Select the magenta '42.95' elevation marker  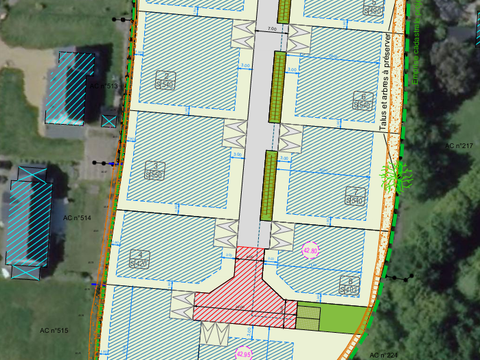[x=243, y=354]
